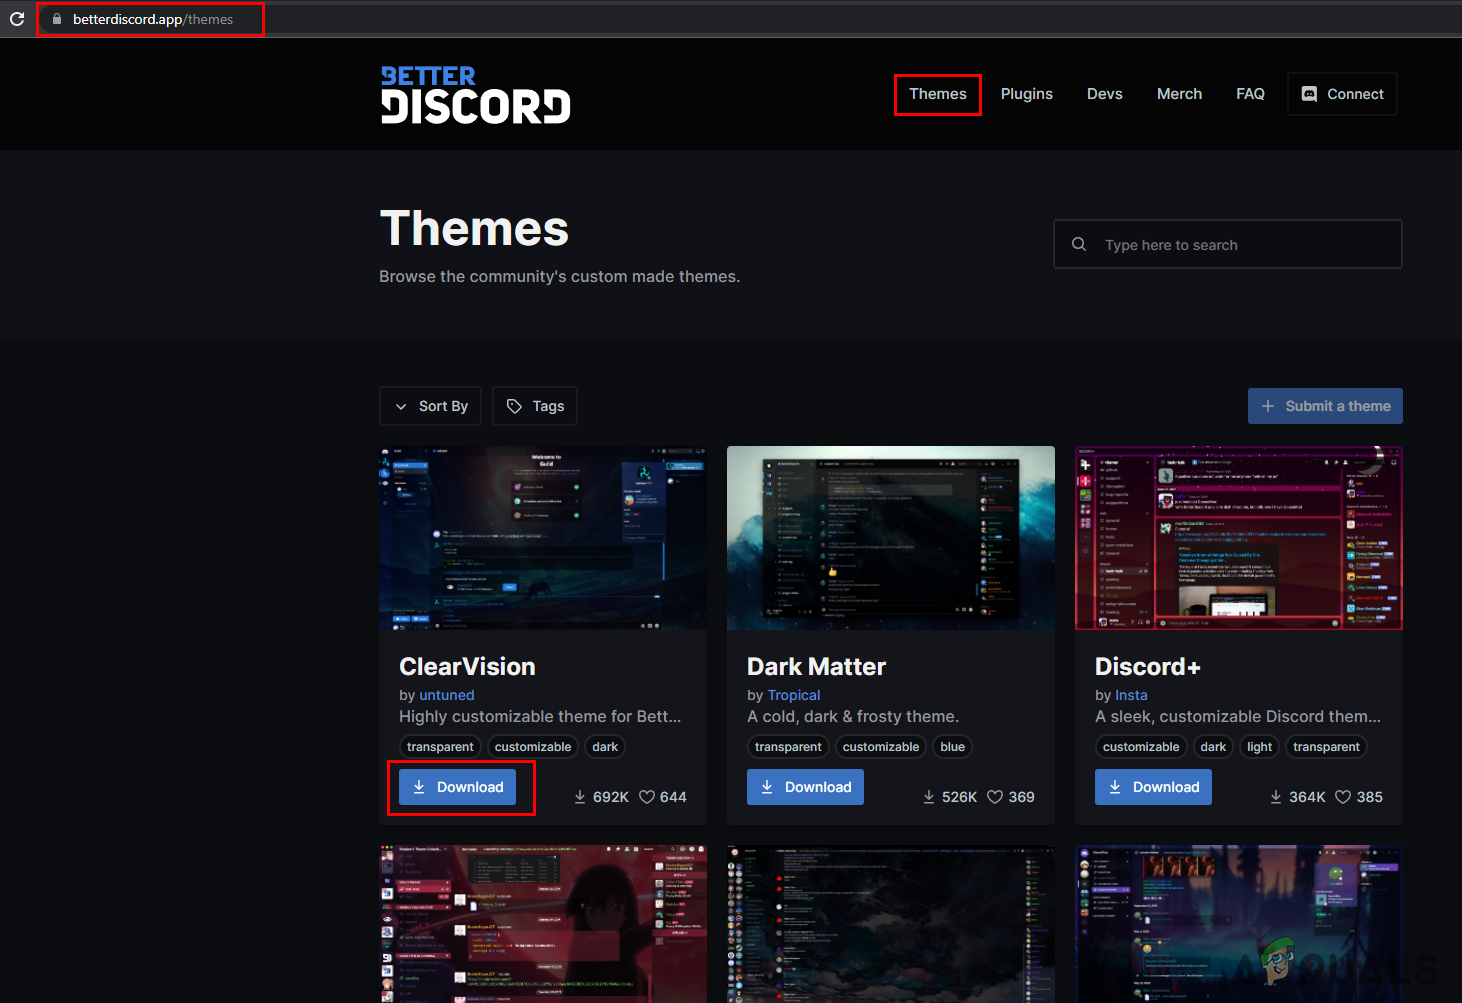Screen dimensions: 1462x1003
Task: Download the ClearVision theme
Action: (x=458, y=787)
